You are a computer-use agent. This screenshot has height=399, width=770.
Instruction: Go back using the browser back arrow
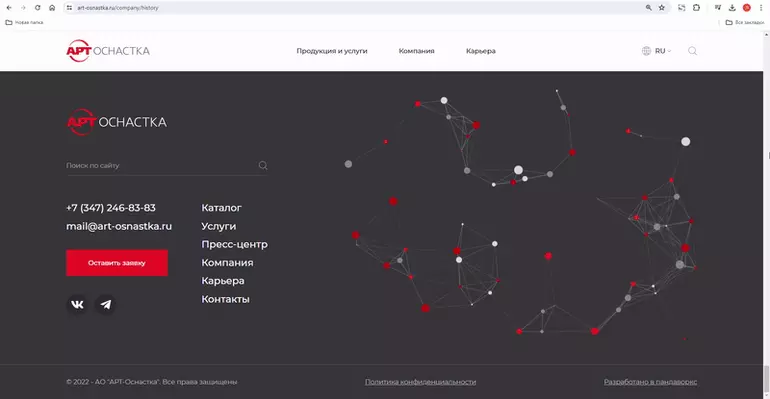click(9, 8)
